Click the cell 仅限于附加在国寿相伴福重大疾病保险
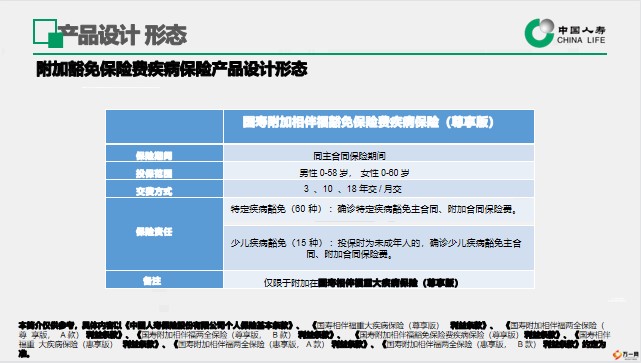 (379, 280)
